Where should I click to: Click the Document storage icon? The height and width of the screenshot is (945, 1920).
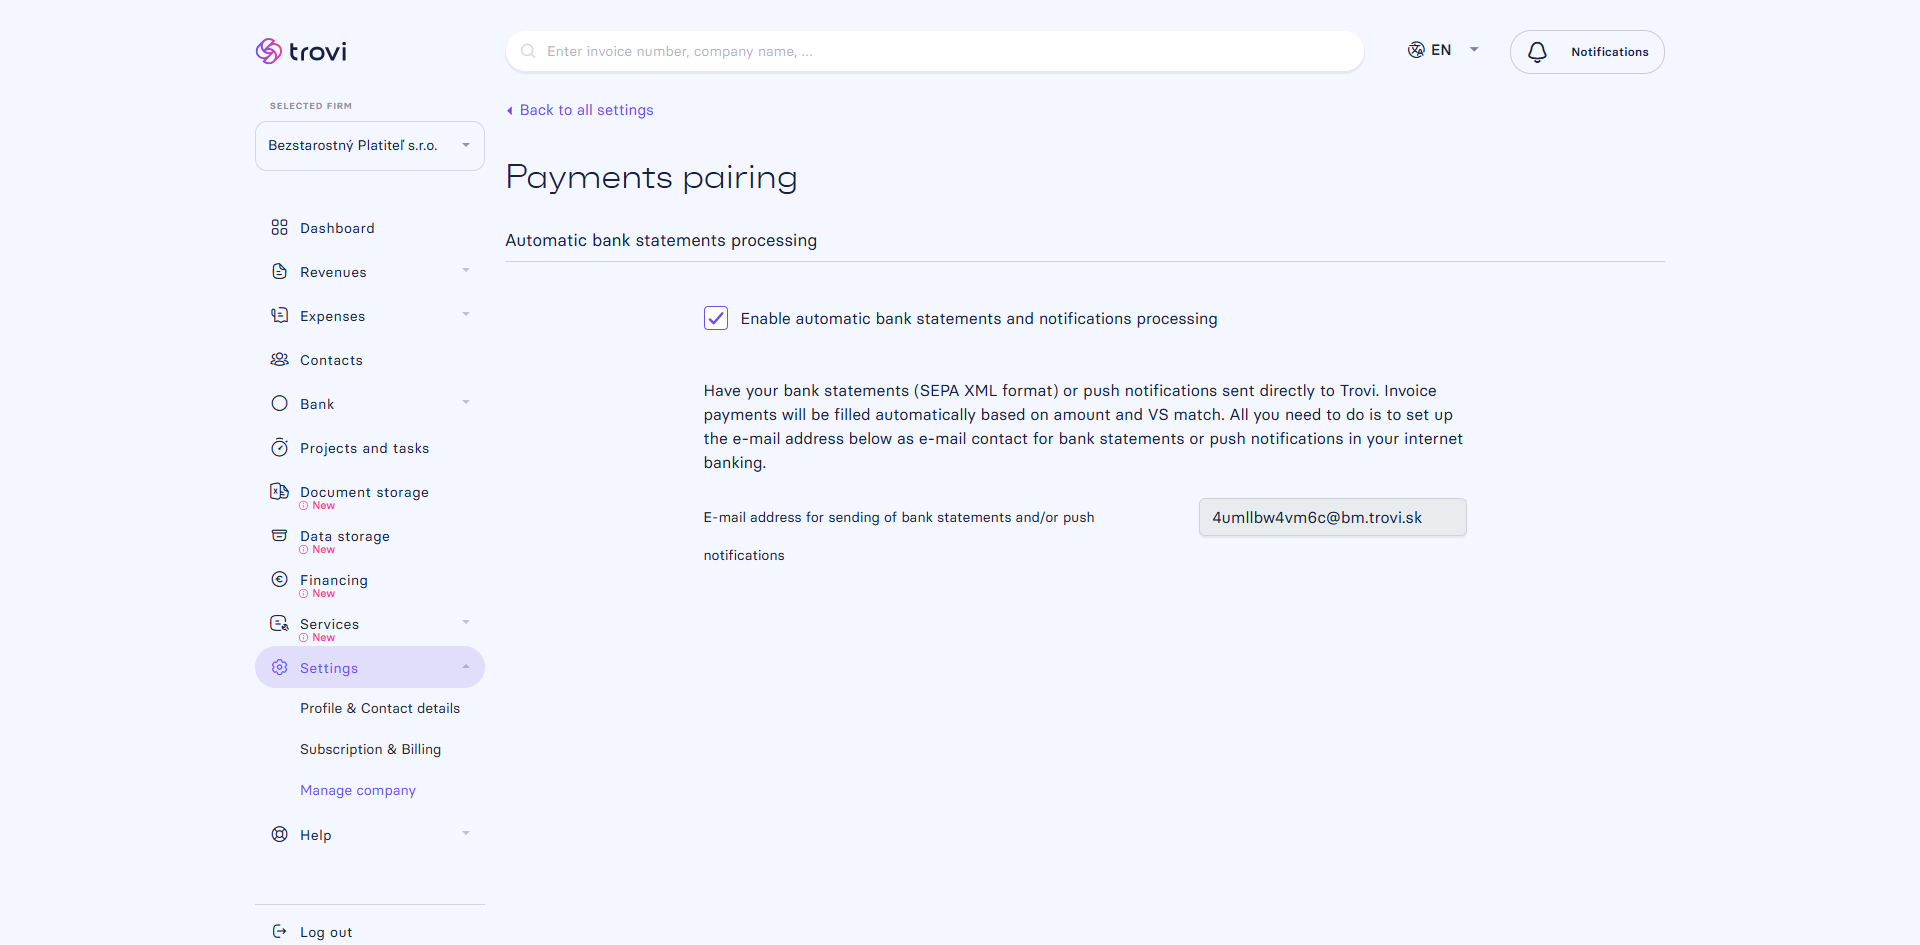[x=279, y=491]
